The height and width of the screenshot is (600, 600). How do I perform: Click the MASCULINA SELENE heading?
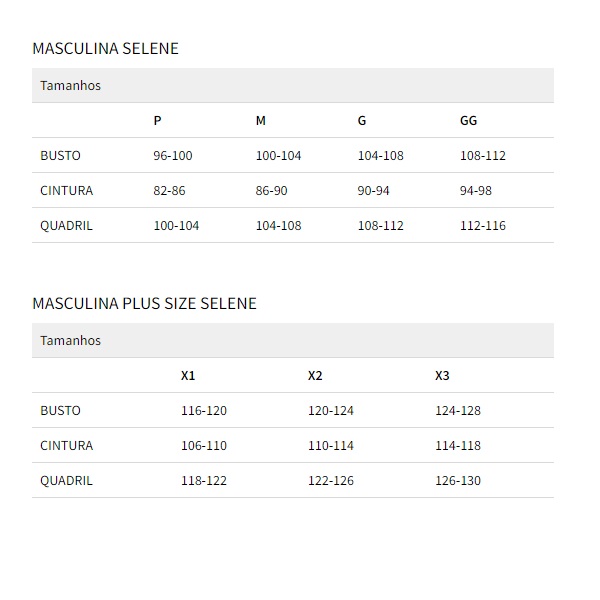pyautogui.click(x=105, y=48)
